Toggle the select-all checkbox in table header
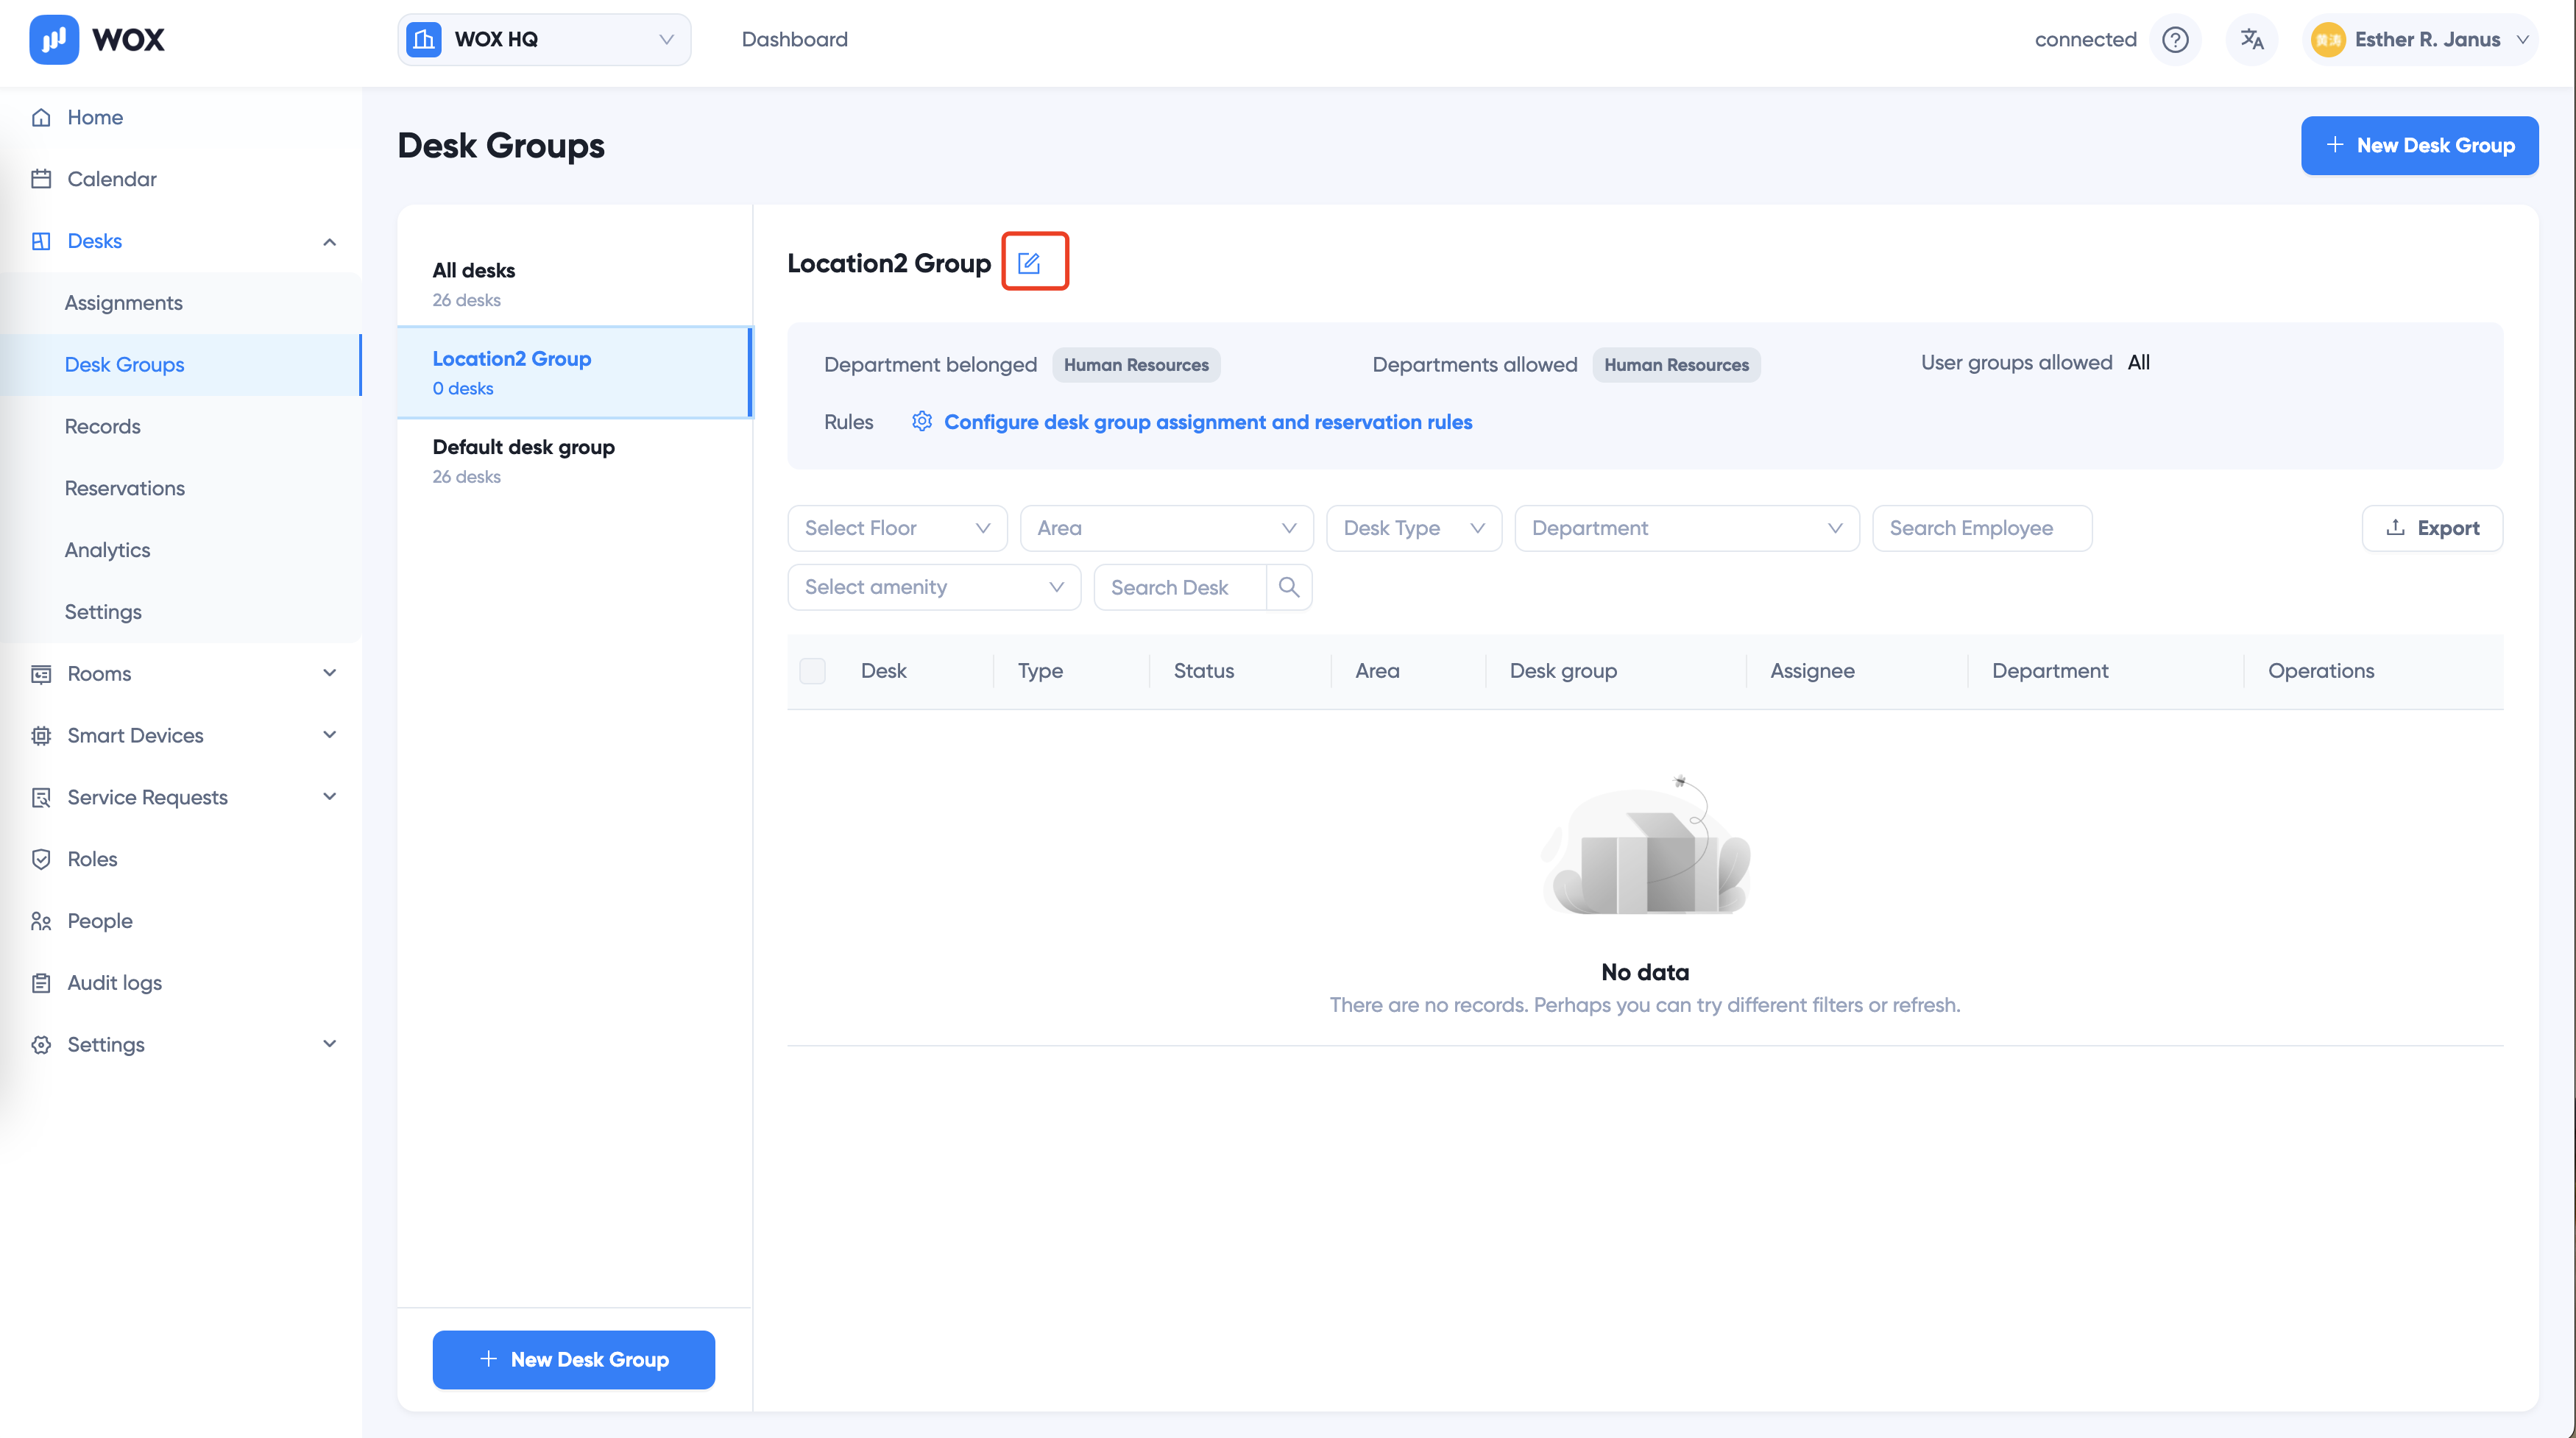 tap(813, 671)
